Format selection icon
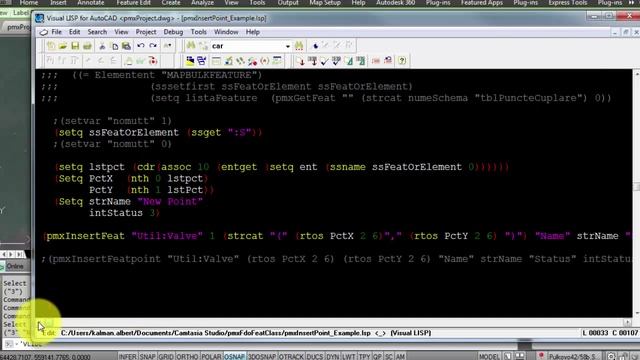Viewport: 640px width, 360px height. pos(361,61)
